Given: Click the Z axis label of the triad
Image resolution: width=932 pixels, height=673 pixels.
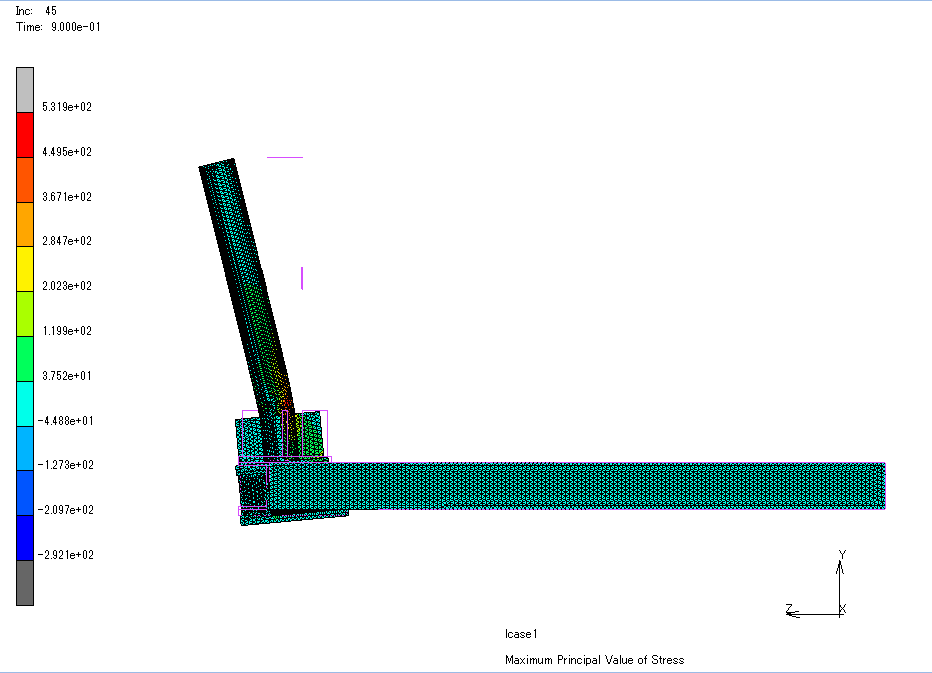Looking at the screenshot, I should click(x=789, y=609).
